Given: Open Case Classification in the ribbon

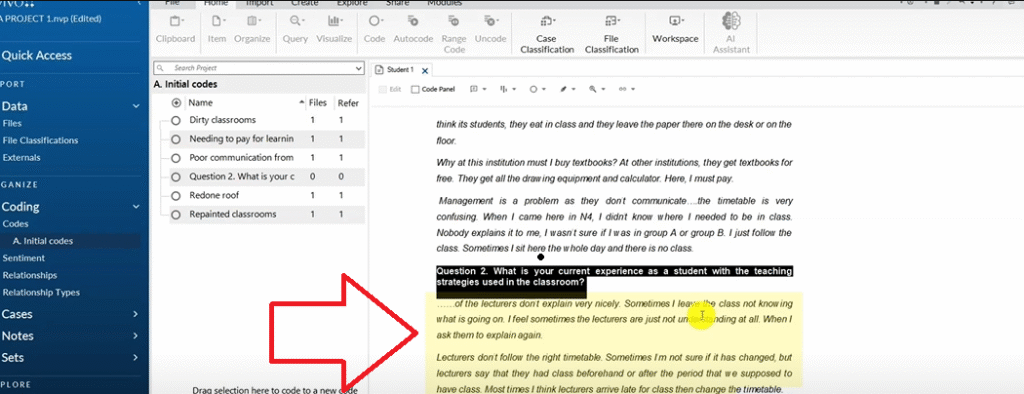Looking at the screenshot, I should pyautogui.click(x=547, y=34).
